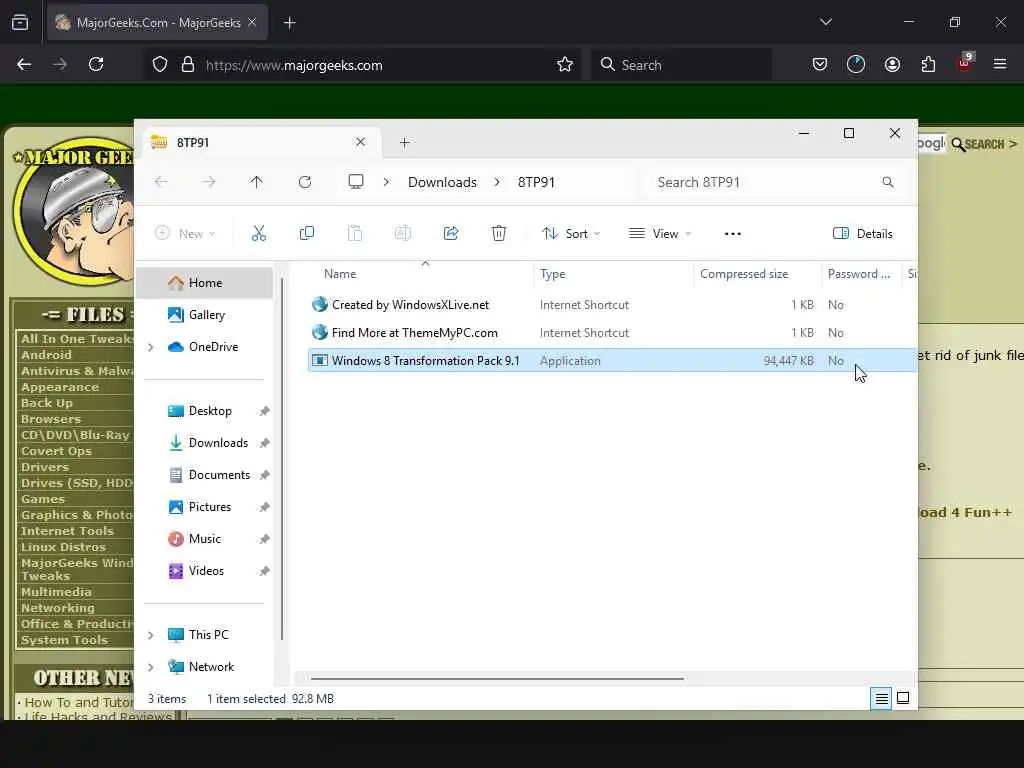Open the browser account profile icon
The image size is (1024, 768).
pyautogui.click(x=892, y=64)
